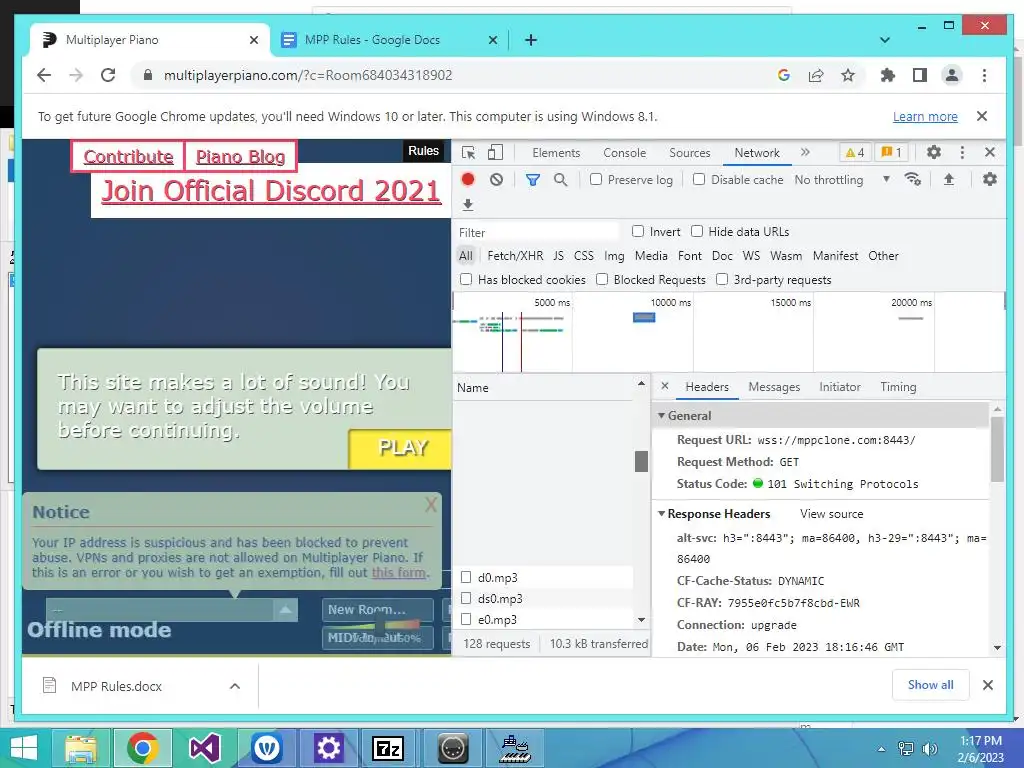This screenshot has width=1024, height=768.
Task: Switch to the Console tab
Action: [624, 153]
